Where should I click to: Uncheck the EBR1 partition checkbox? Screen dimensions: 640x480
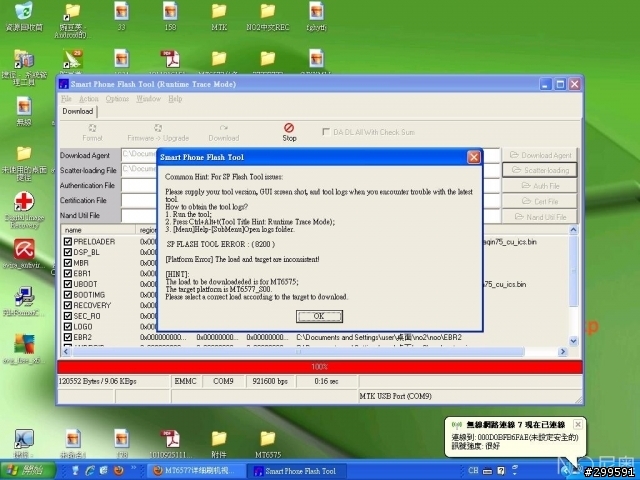pyautogui.click(x=68, y=273)
